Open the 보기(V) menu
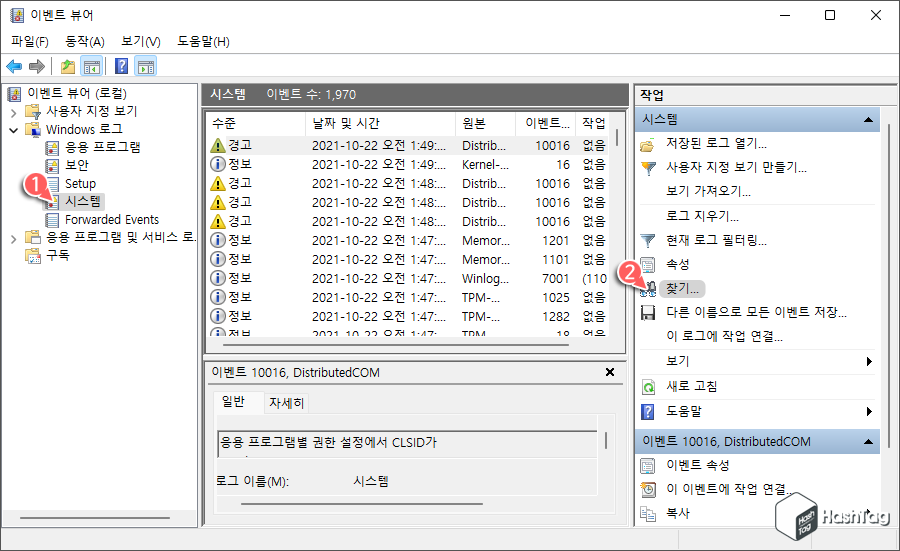This screenshot has height=551, width=900. tap(141, 42)
